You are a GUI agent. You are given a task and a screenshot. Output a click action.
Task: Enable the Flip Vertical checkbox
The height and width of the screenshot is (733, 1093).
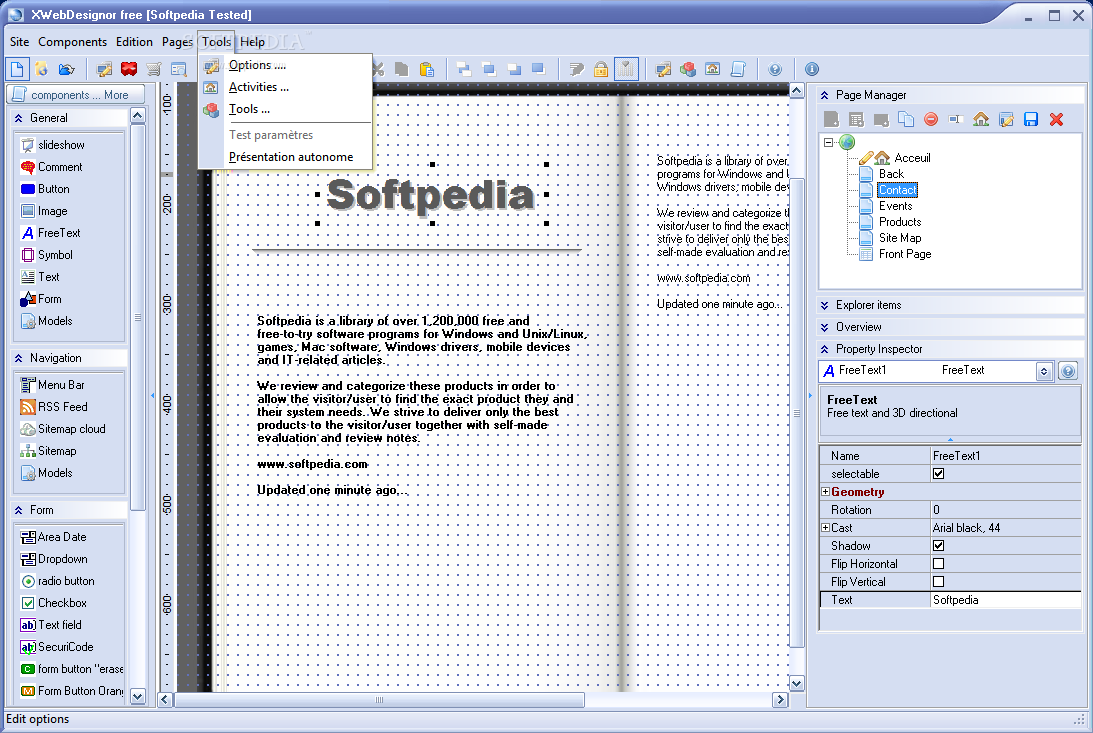point(938,582)
